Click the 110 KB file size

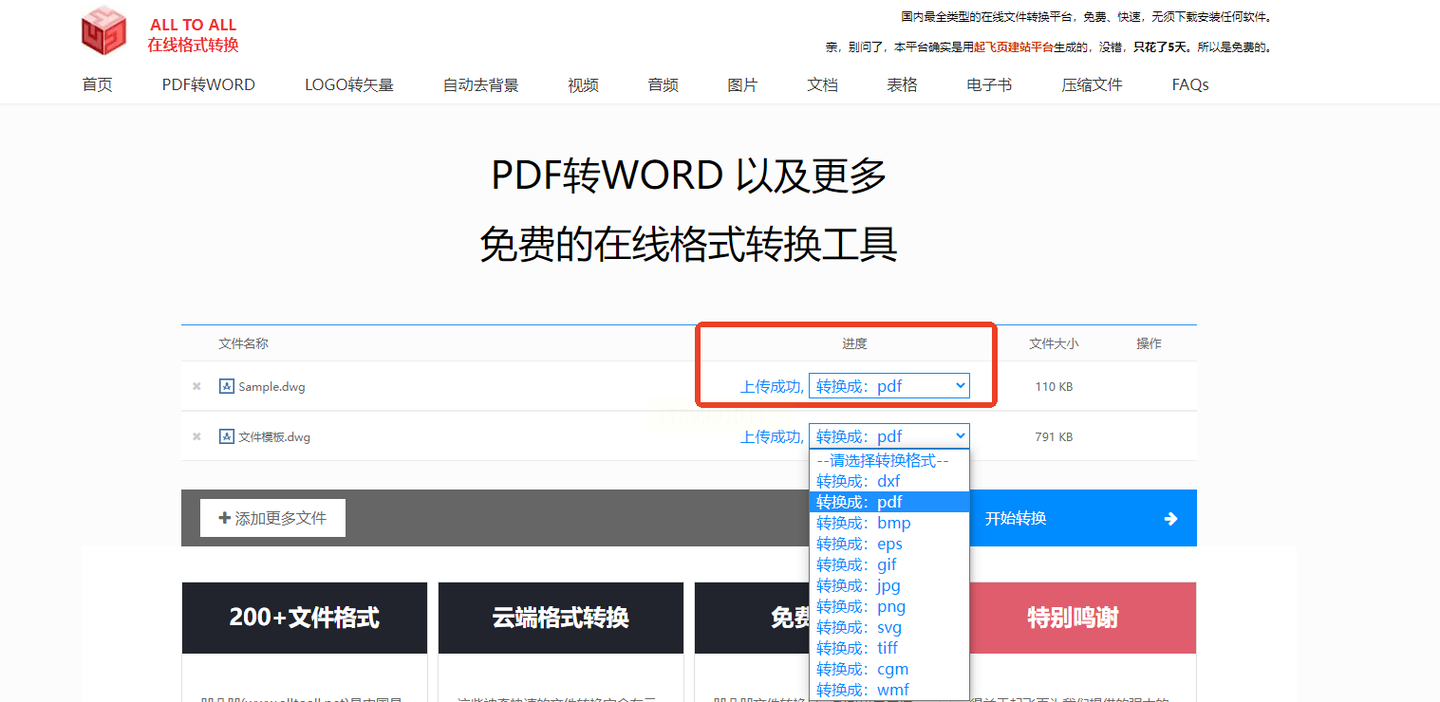point(1054,386)
